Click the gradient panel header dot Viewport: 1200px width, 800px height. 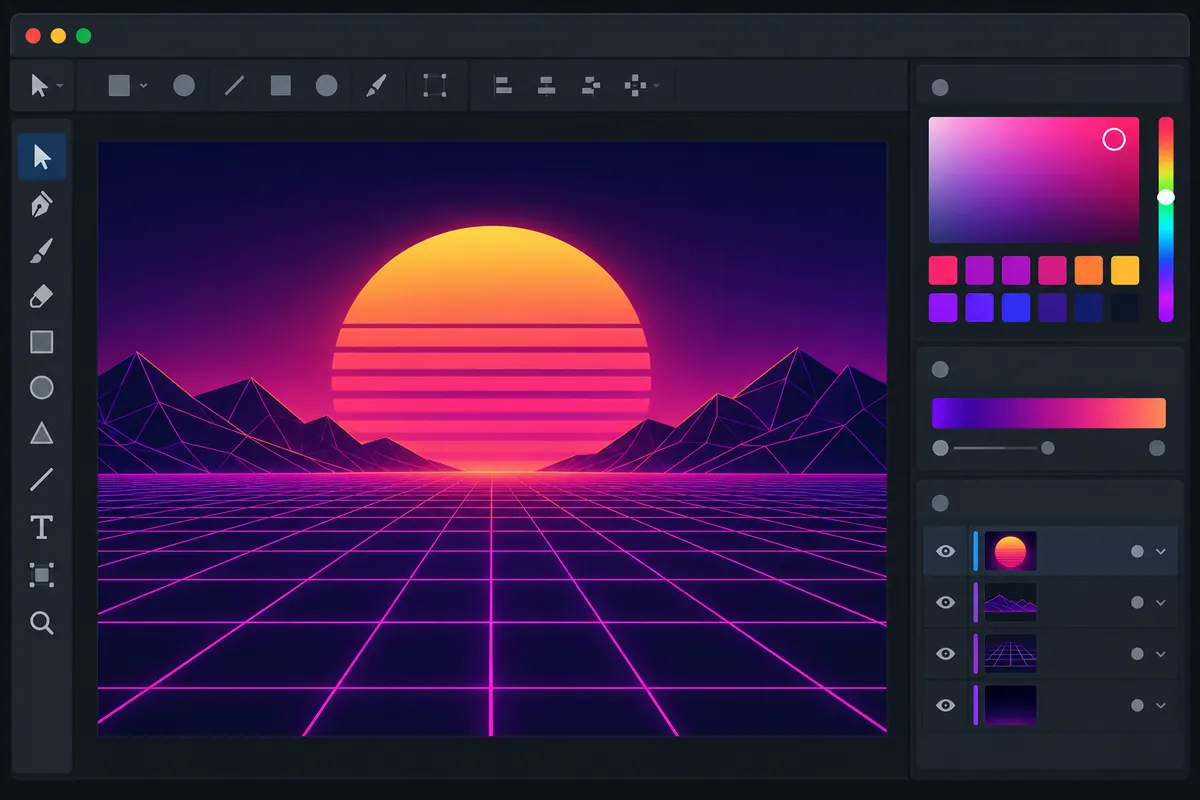tap(940, 369)
